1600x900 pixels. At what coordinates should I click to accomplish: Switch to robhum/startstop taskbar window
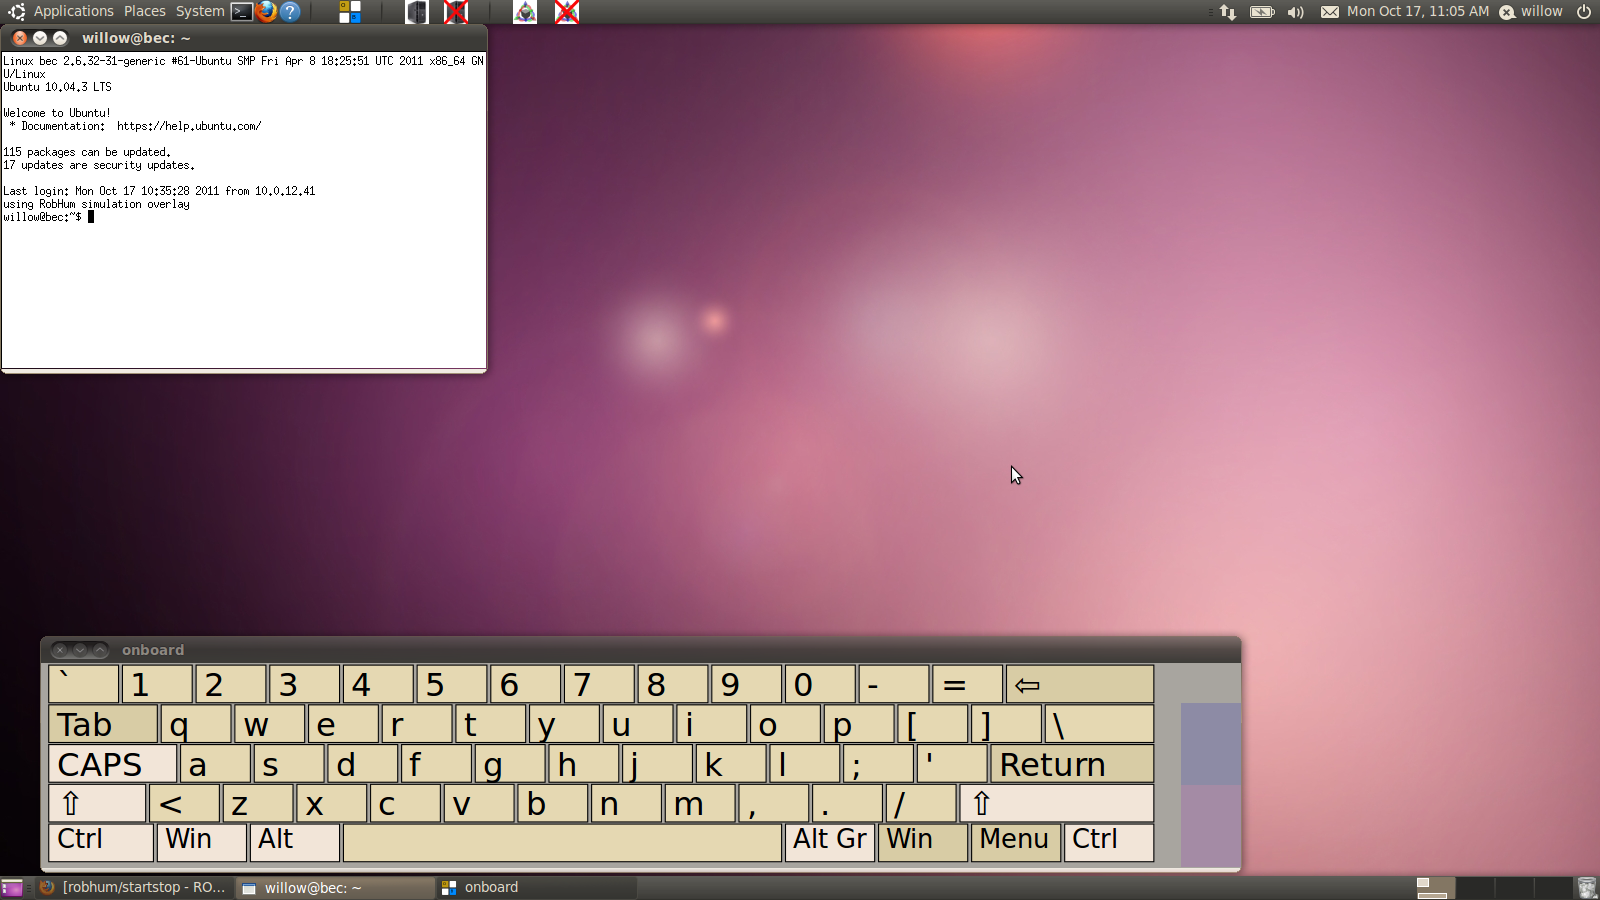[x=135, y=888]
